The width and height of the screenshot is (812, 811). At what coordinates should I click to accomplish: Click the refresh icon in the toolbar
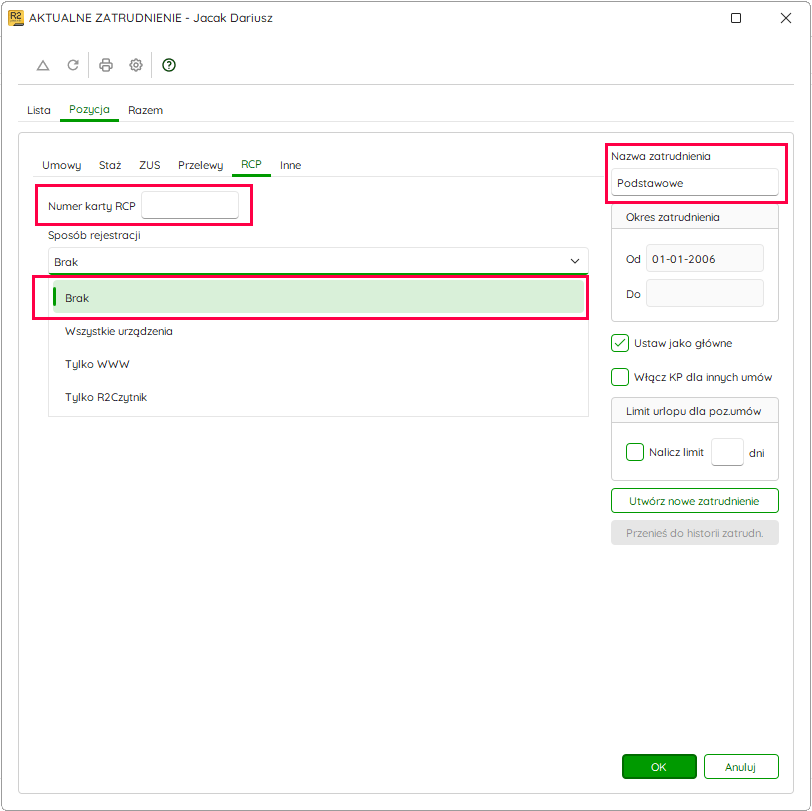[x=73, y=65]
